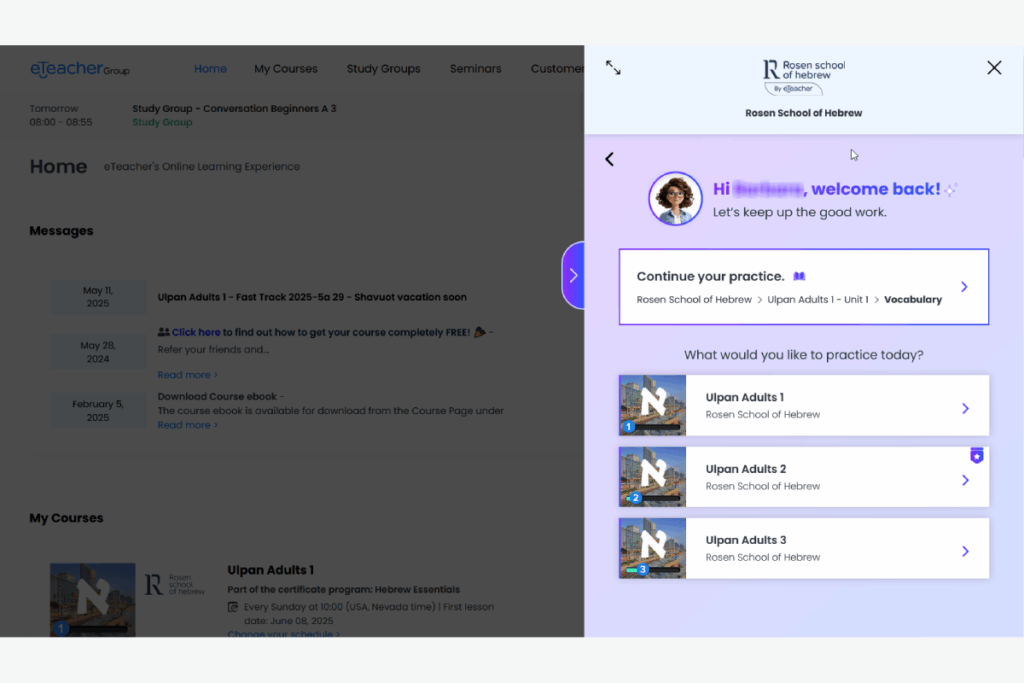Open the Study Groups menu item
1024x683 pixels.
pyautogui.click(x=383, y=69)
